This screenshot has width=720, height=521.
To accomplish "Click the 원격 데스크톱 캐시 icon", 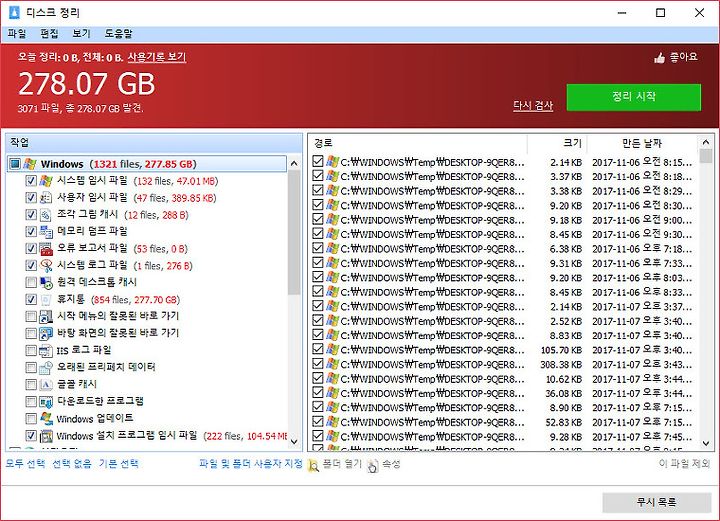I will [46, 282].
